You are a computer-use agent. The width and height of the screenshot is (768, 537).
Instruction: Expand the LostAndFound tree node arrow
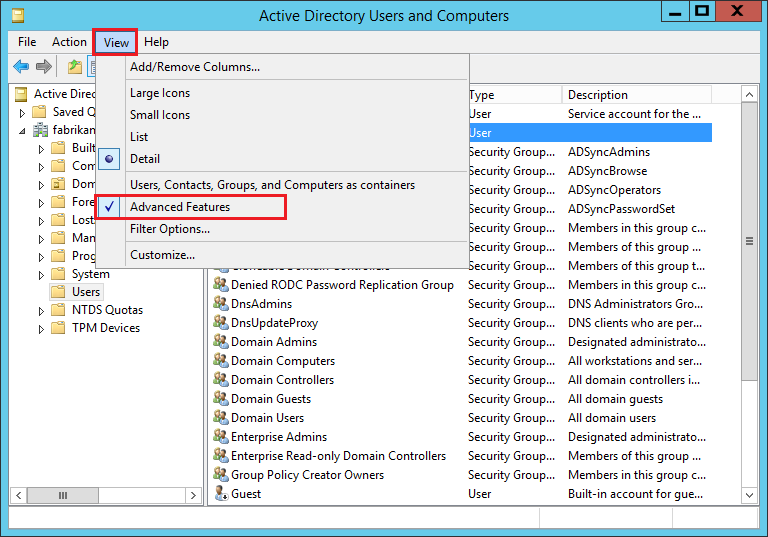(x=41, y=221)
